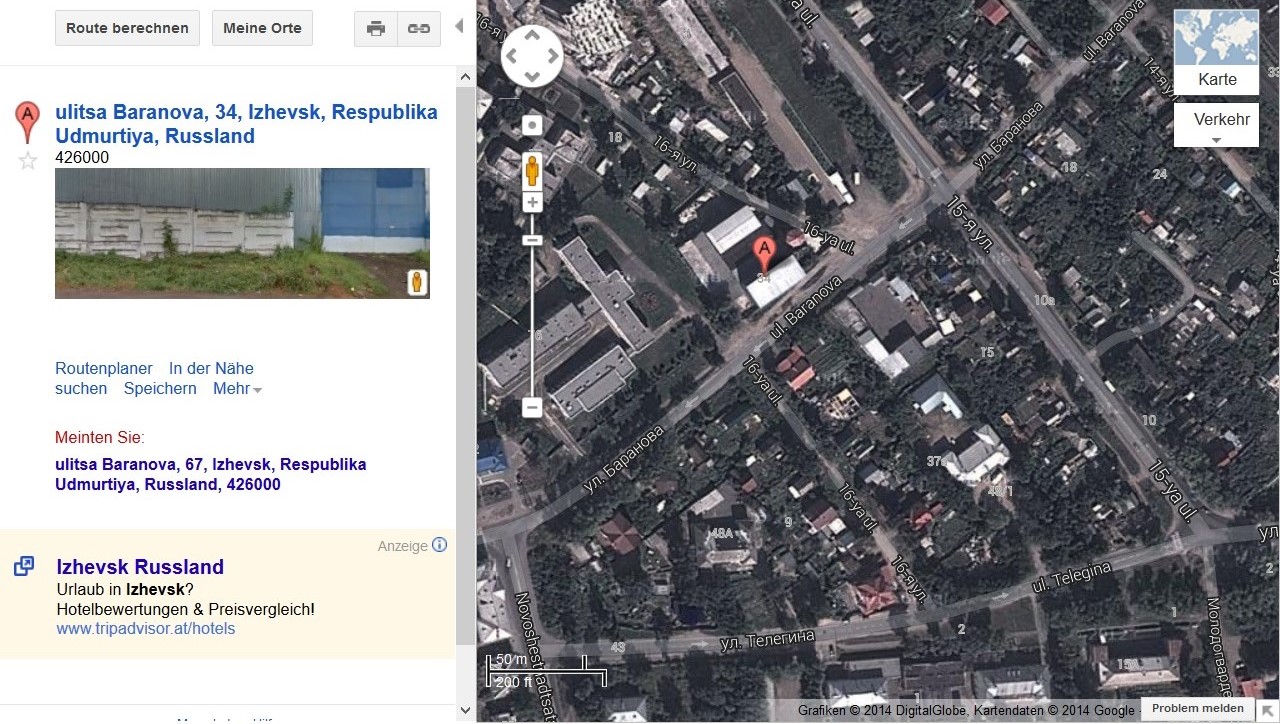Click the ul. Telegina street label

pyautogui.click(x=1071, y=577)
